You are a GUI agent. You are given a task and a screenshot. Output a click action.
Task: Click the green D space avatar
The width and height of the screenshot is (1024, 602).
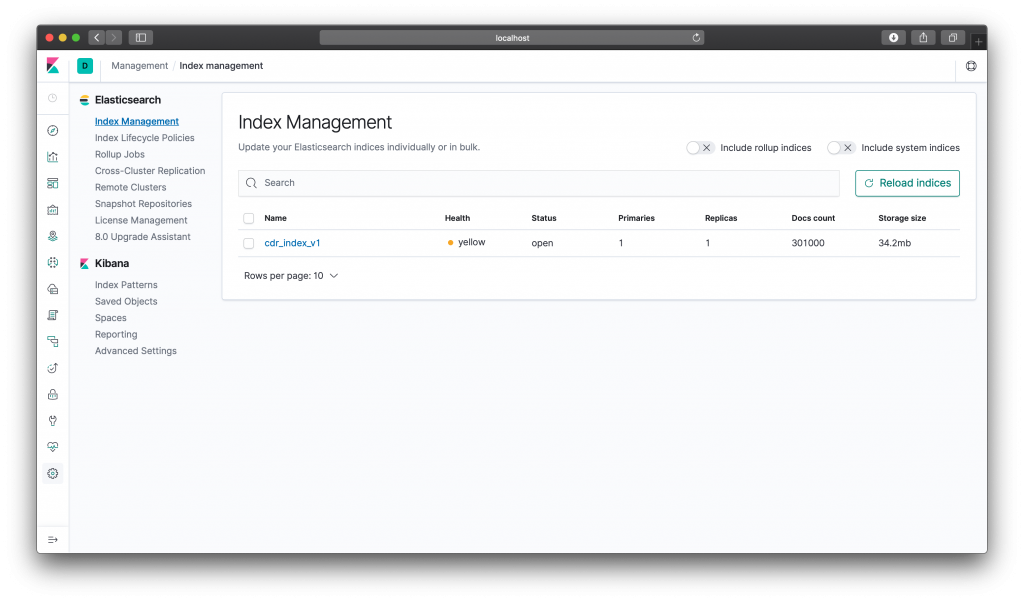tap(85, 65)
